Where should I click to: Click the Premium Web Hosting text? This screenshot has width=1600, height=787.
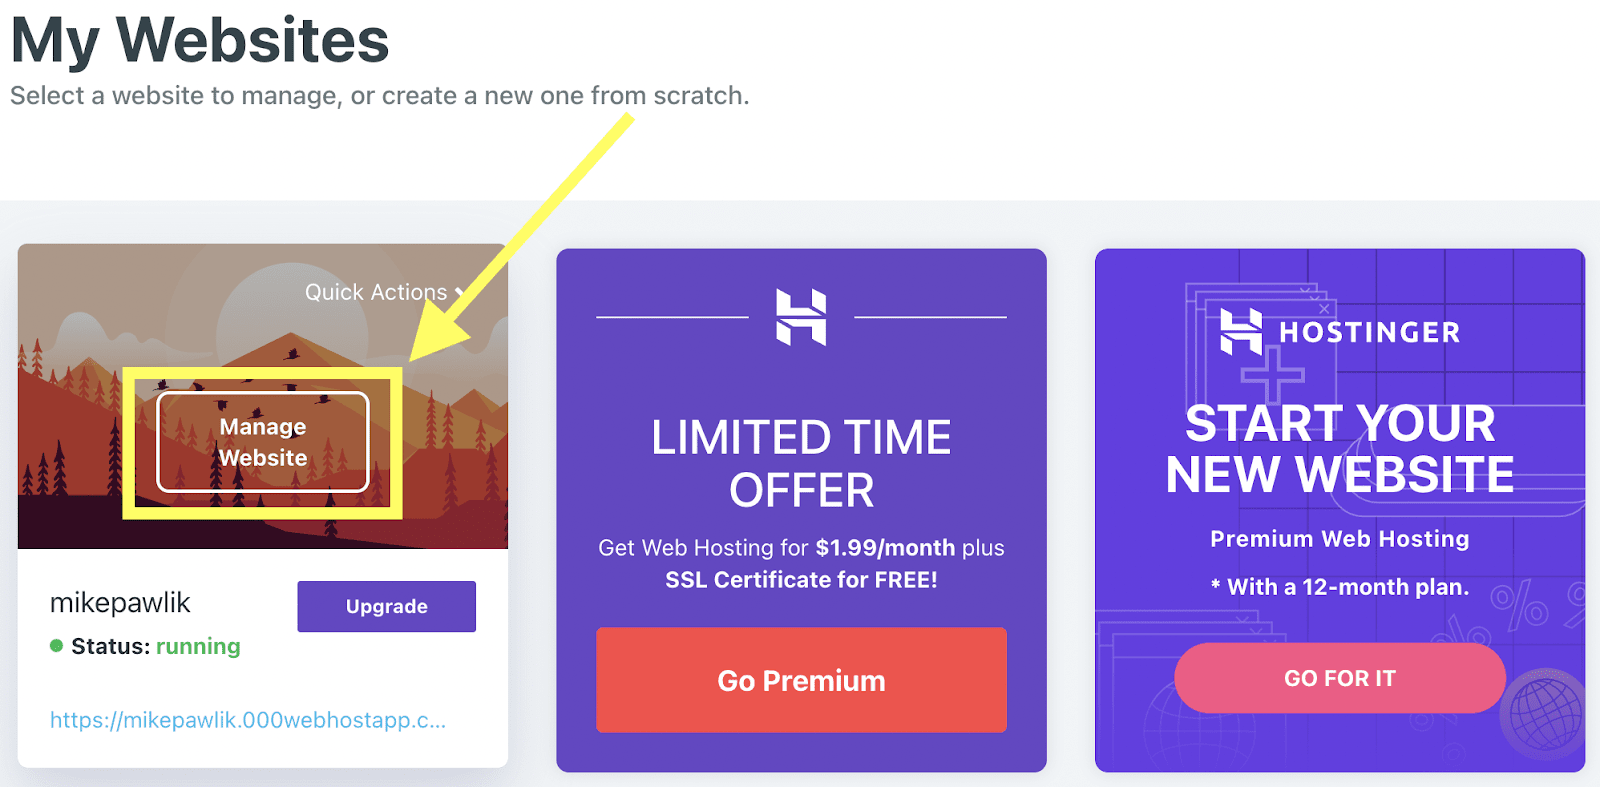pos(1340,539)
